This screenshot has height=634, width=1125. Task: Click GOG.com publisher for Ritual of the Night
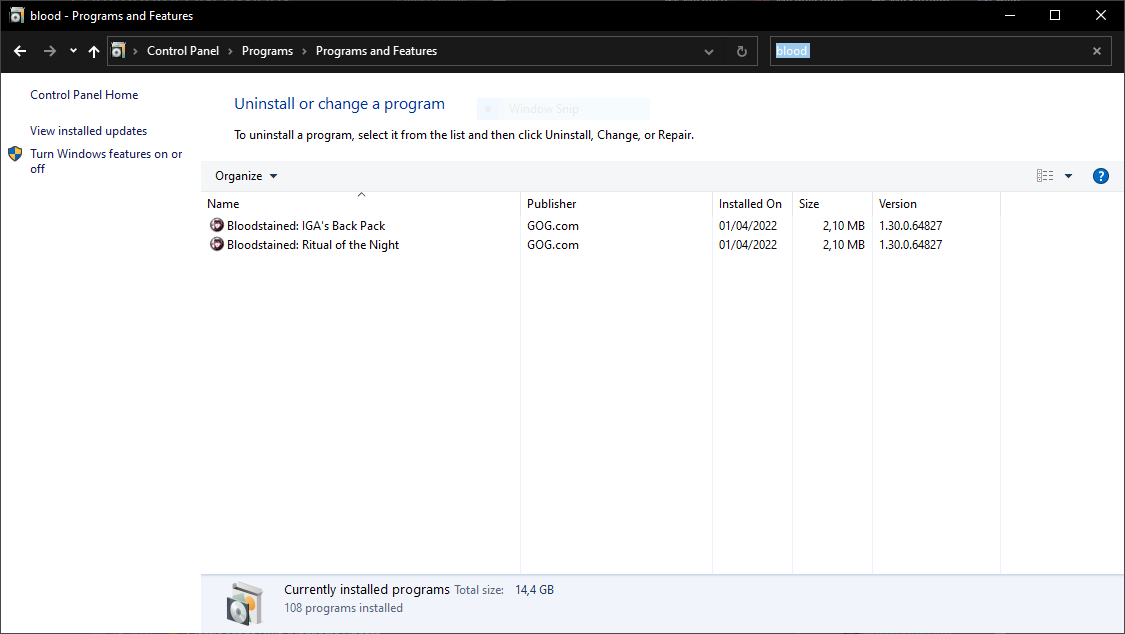(552, 245)
